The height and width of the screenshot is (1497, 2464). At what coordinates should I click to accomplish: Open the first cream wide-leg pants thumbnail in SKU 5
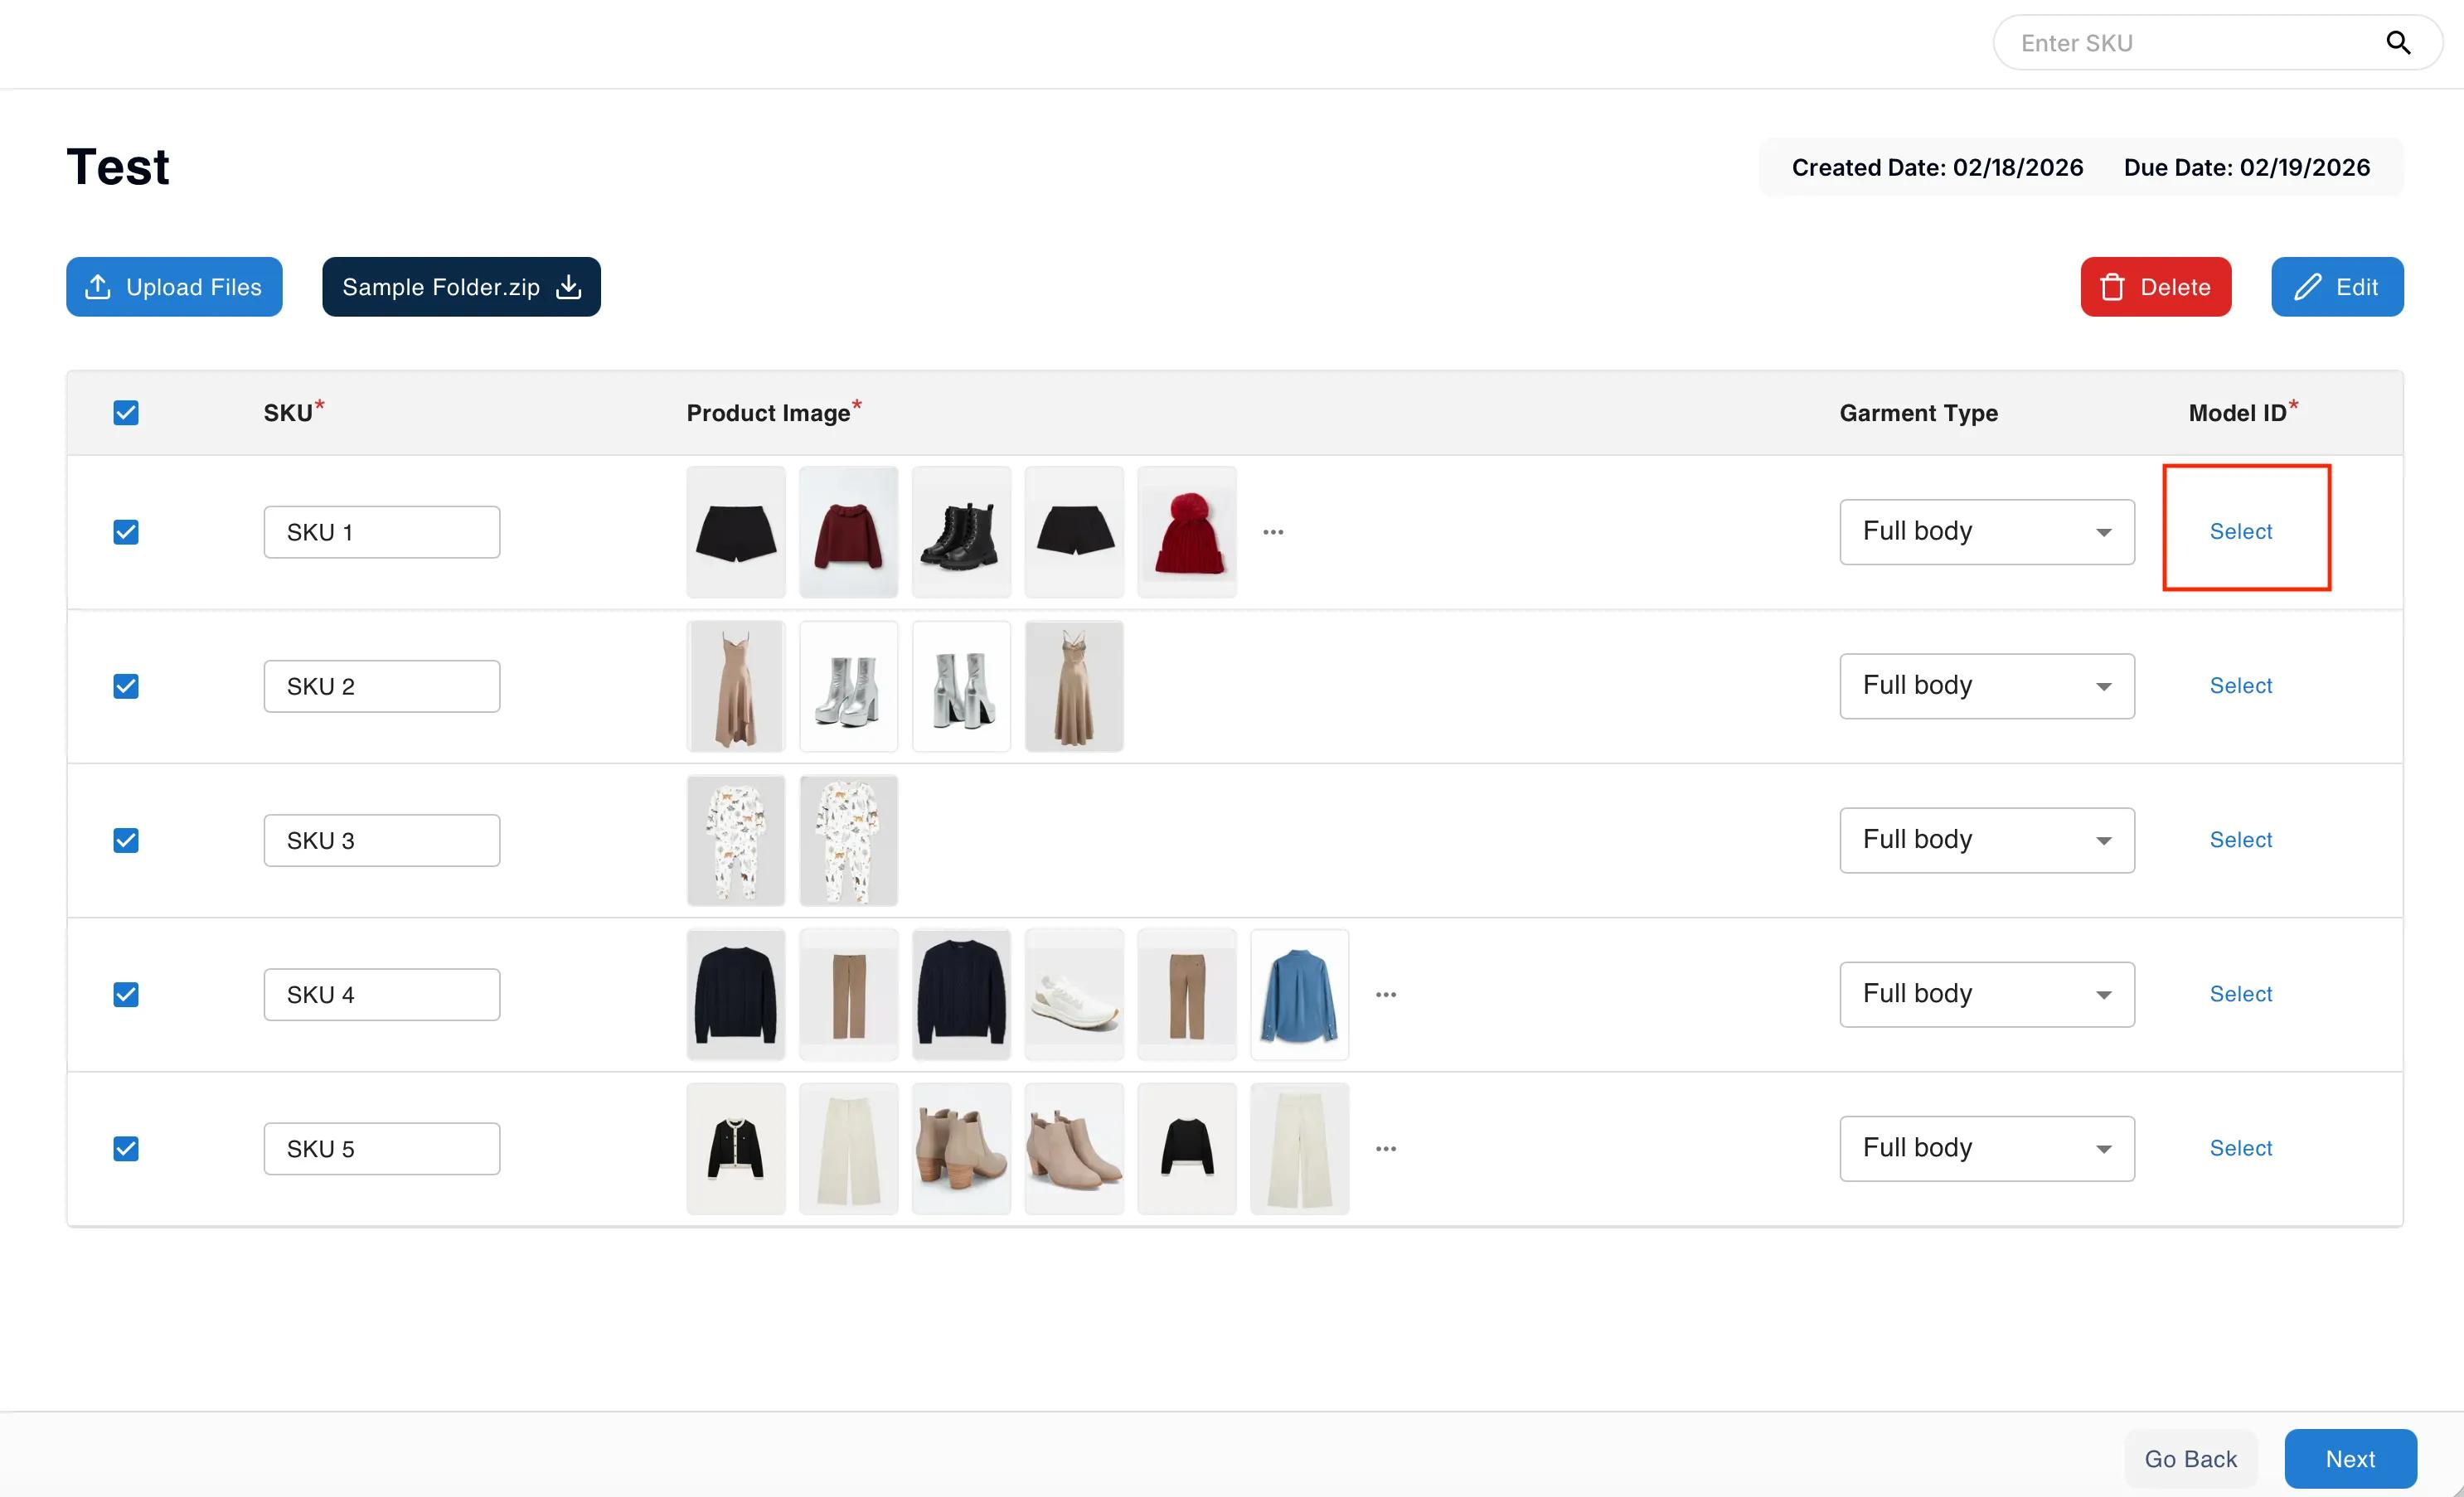tap(848, 1148)
